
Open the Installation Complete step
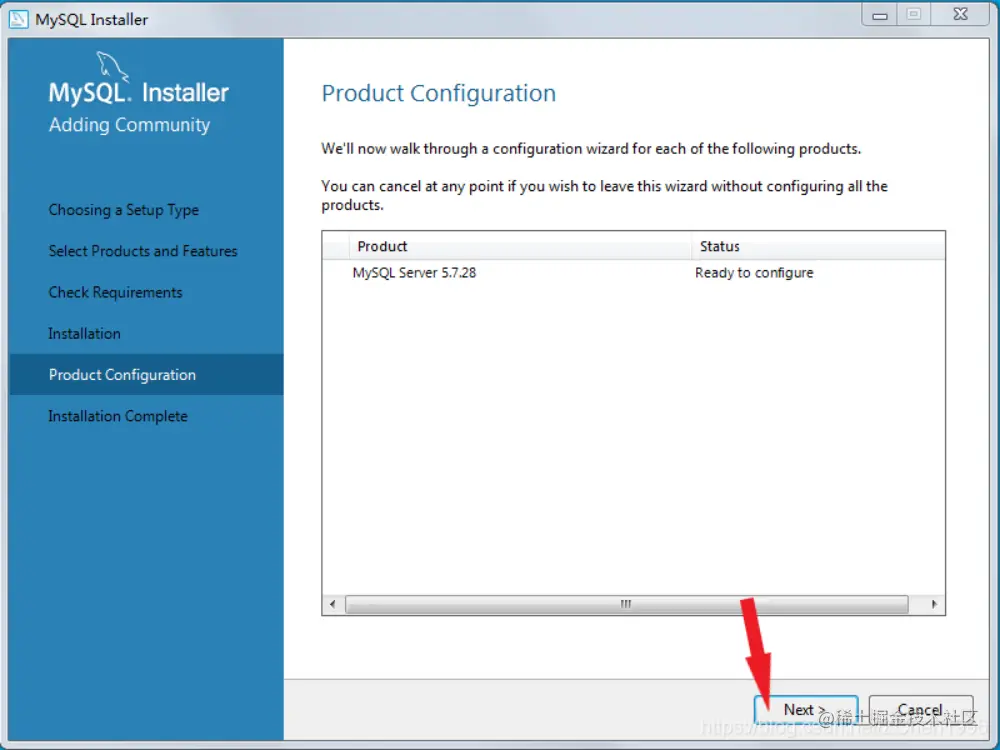[x=118, y=416]
